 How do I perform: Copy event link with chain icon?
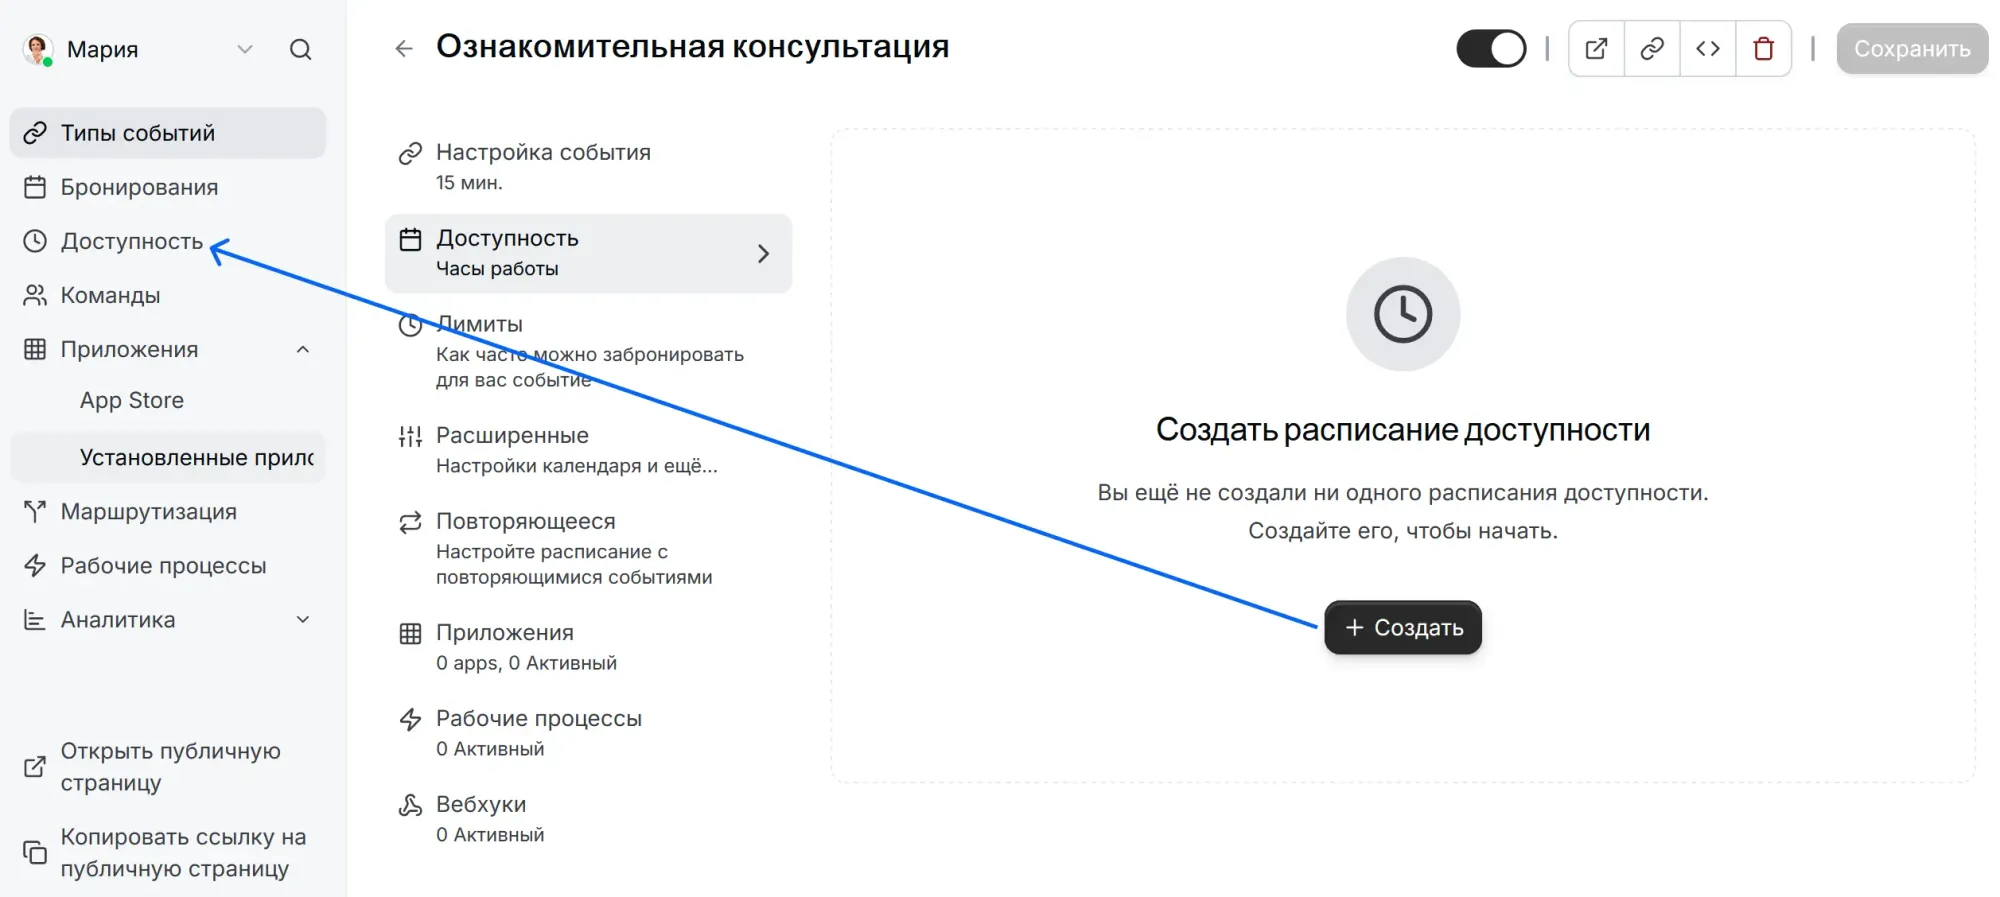(1652, 48)
